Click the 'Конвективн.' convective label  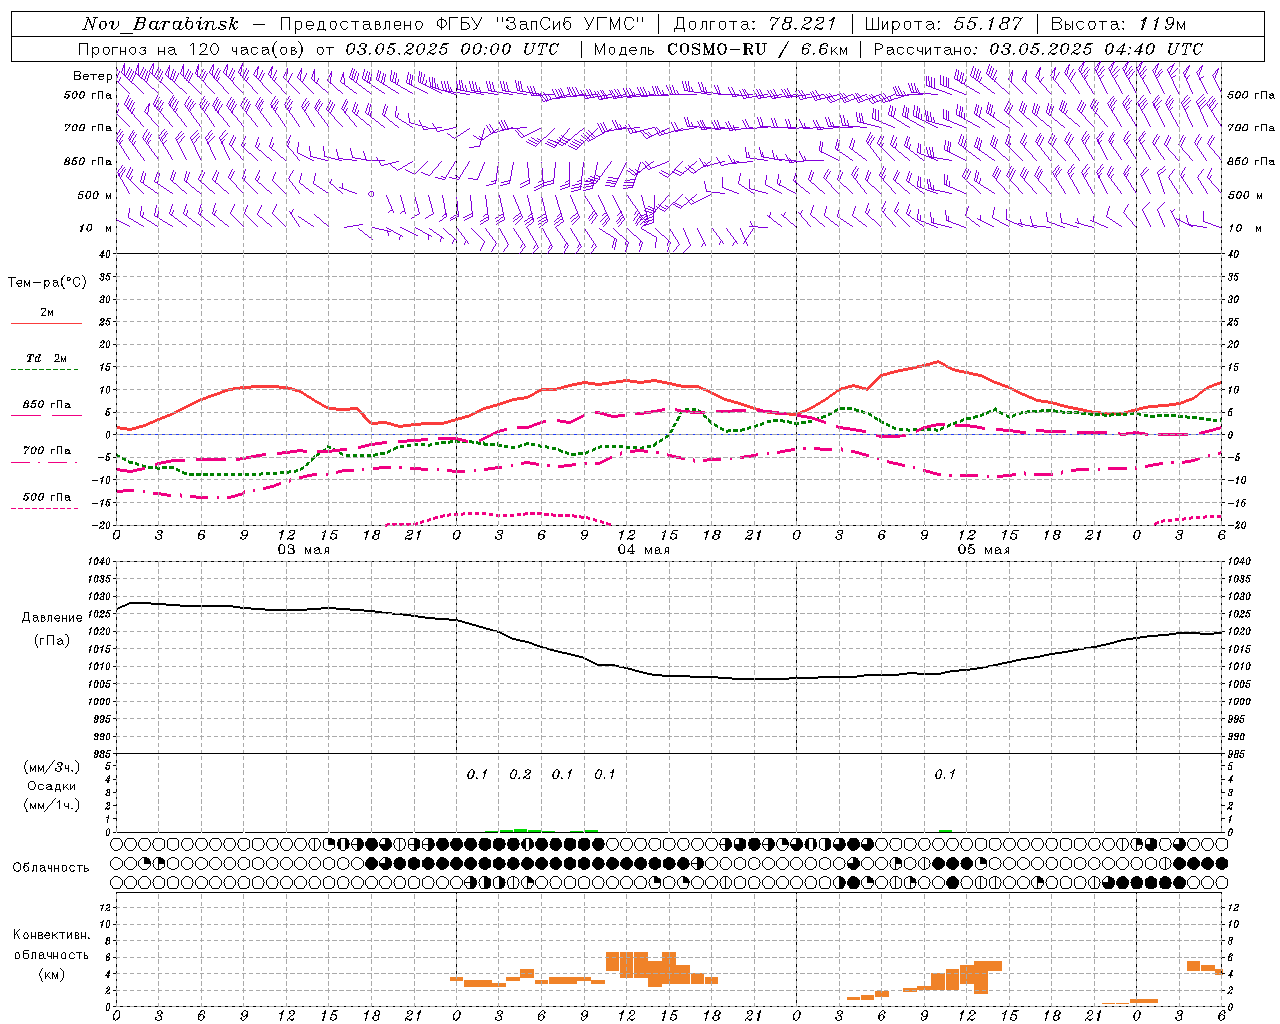(52, 935)
